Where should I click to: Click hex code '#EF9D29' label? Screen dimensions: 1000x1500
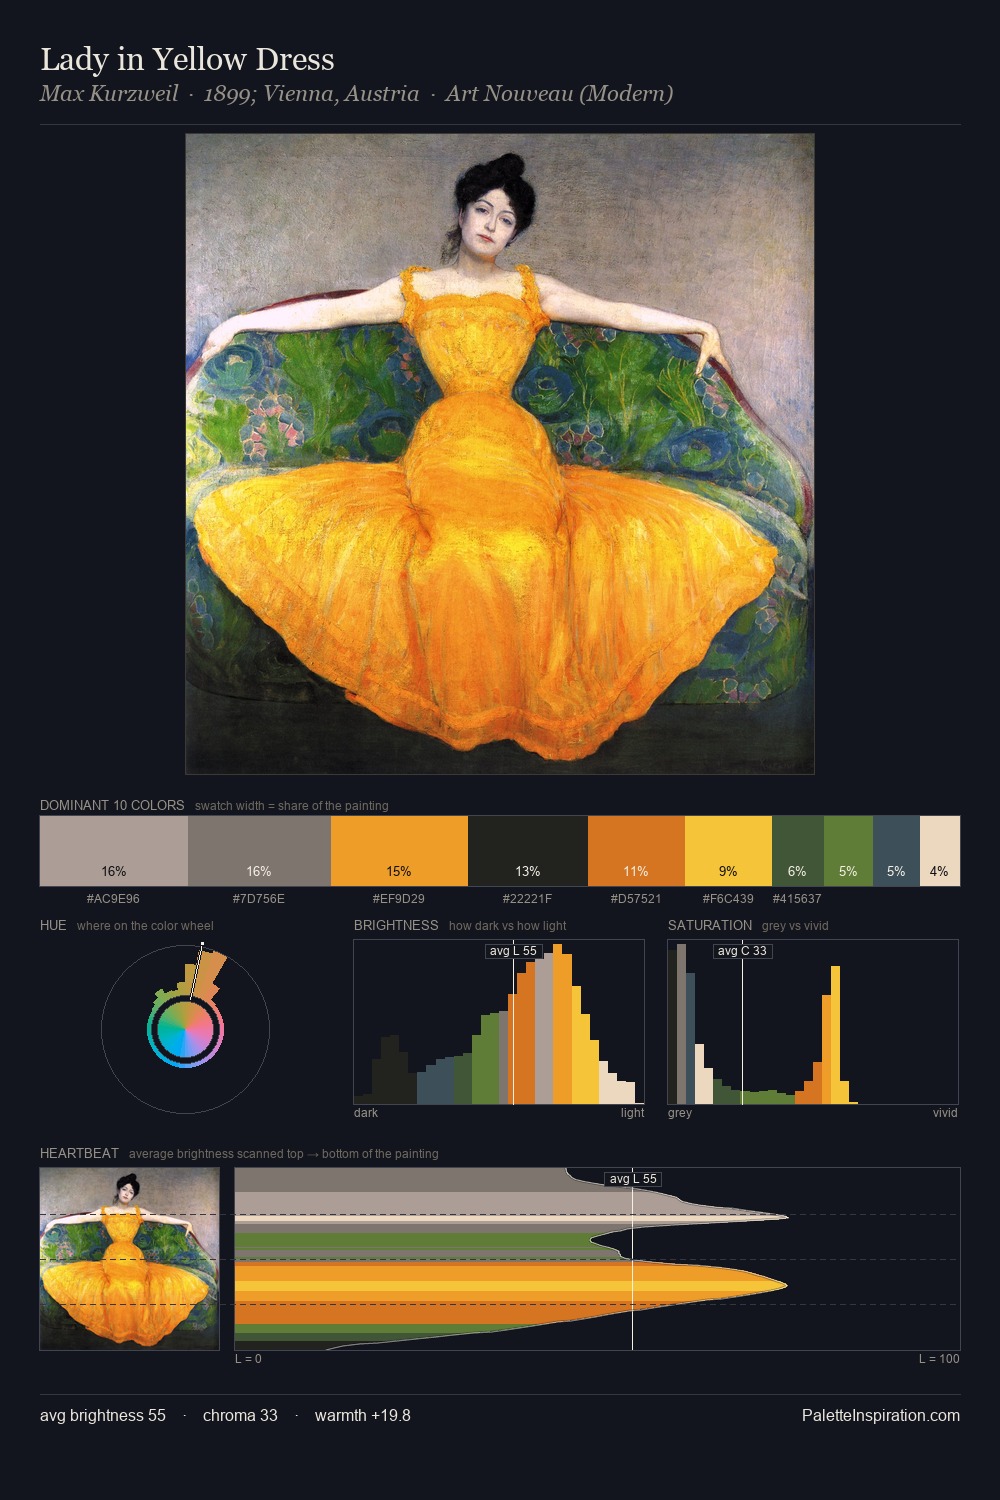click(x=399, y=898)
